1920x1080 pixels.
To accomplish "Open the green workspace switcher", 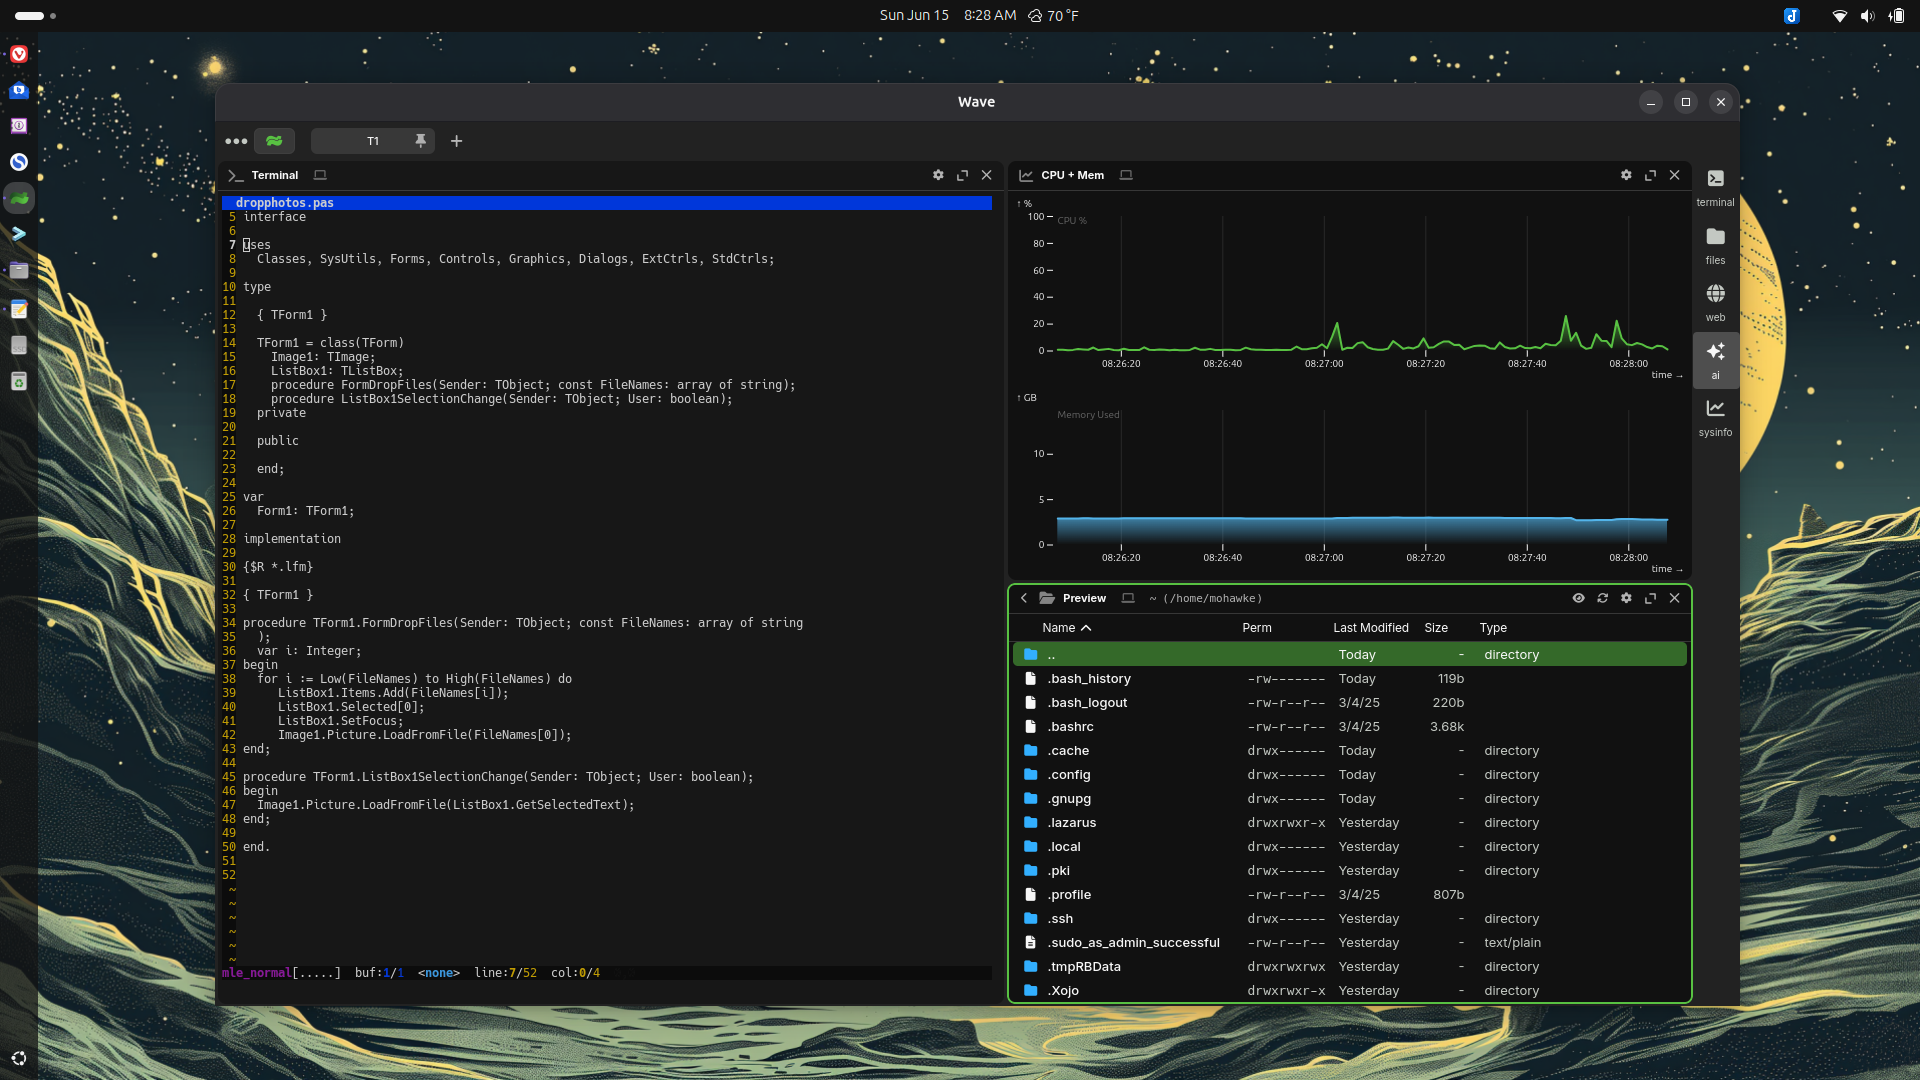I will 274,141.
